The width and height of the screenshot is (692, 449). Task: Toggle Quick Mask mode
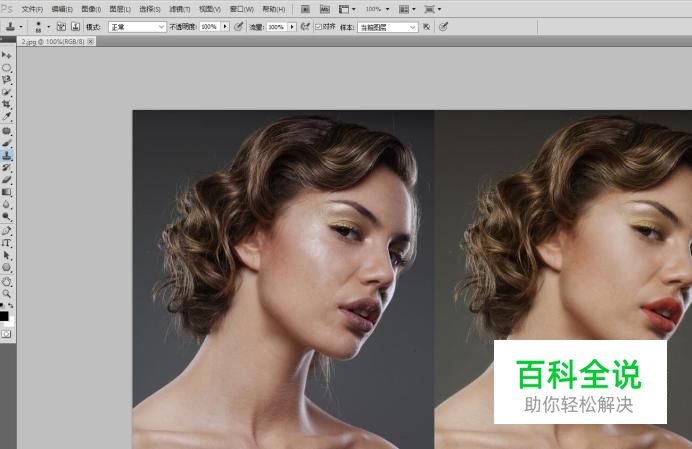tap(6, 334)
